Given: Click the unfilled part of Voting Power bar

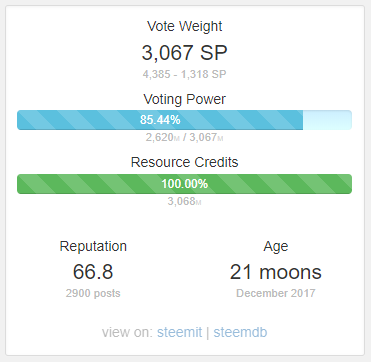Looking at the screenshot, I should point(327,120).
